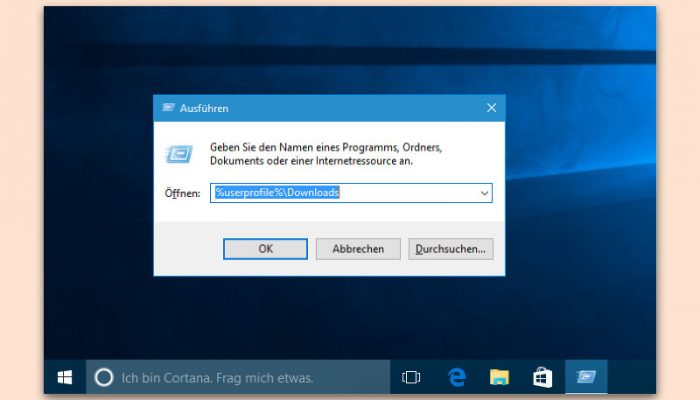Image resolution: width=700 pixels, height=400 pixels.
Task: Close the Ausführen dialog
Action: 492,108
